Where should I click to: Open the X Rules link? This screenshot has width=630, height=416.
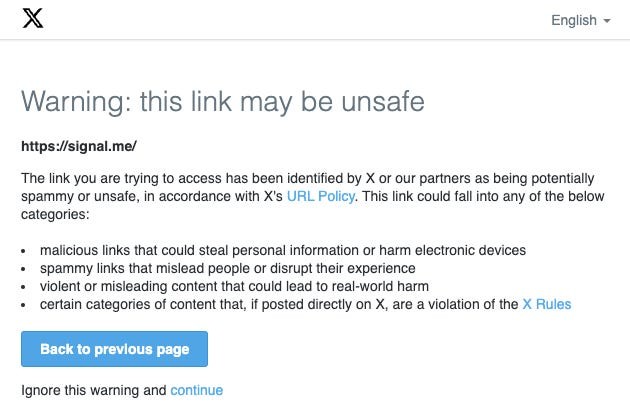pyautogui.click(x=546, y=304)
